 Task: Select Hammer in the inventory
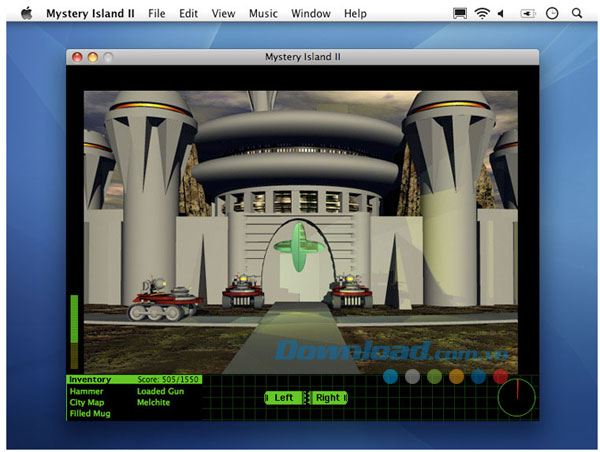point(86,391)
